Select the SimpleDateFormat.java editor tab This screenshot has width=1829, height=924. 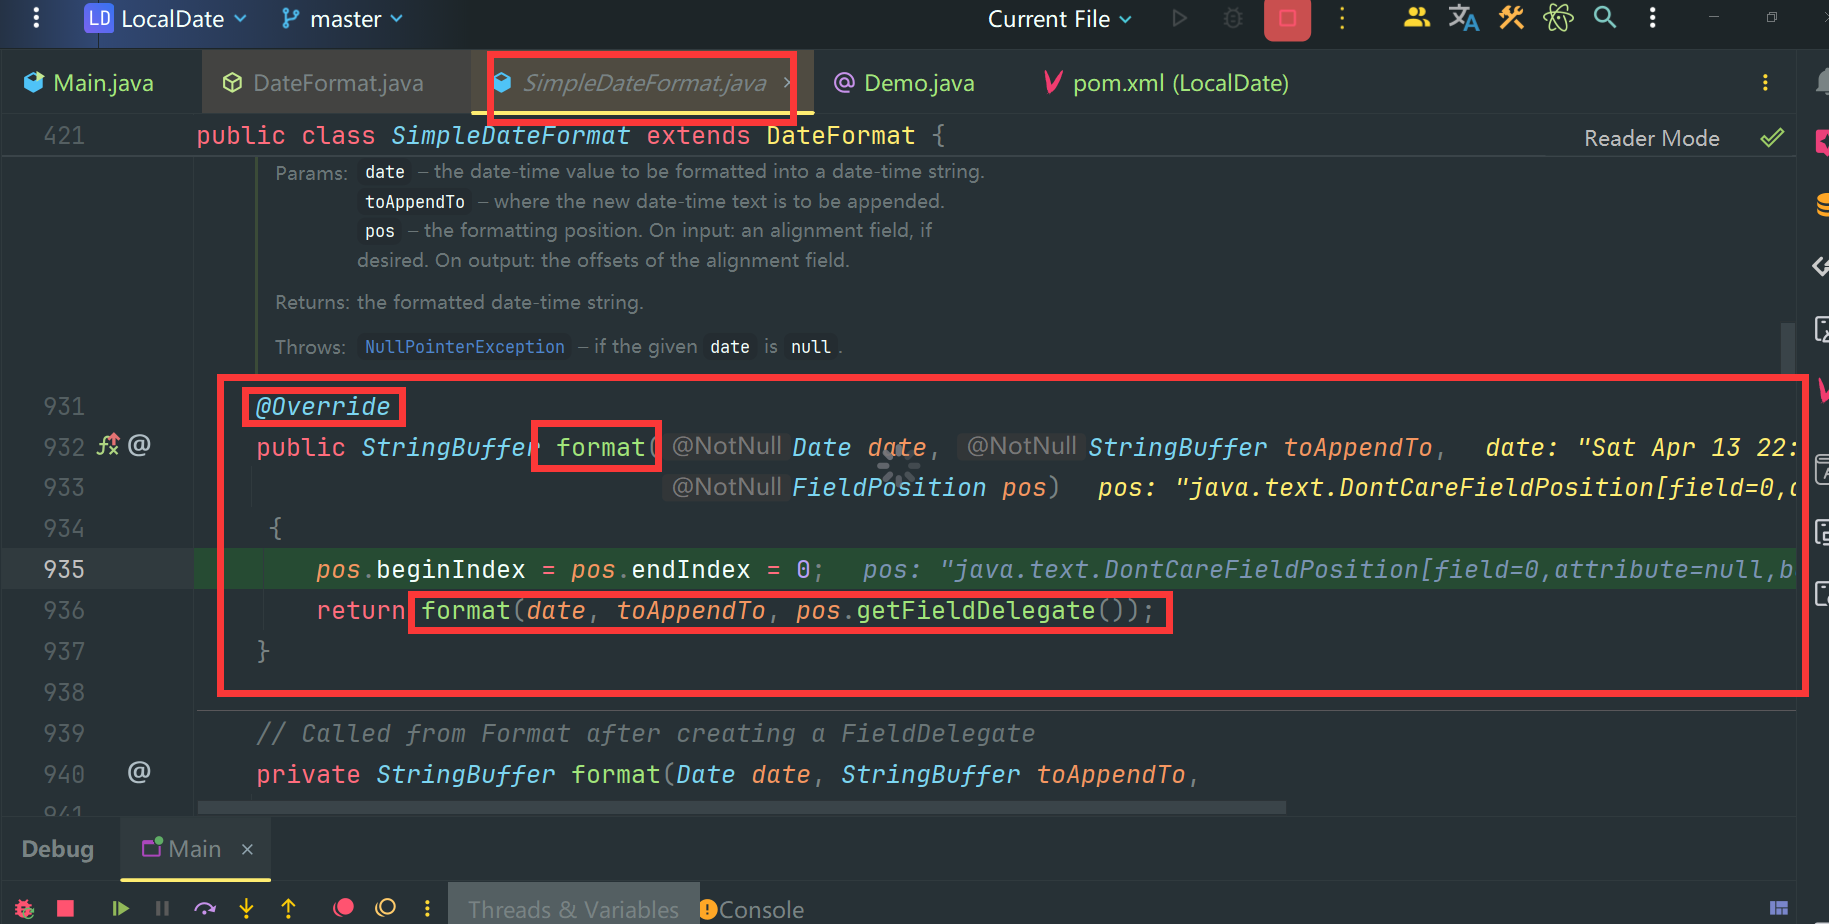point(643,83)
